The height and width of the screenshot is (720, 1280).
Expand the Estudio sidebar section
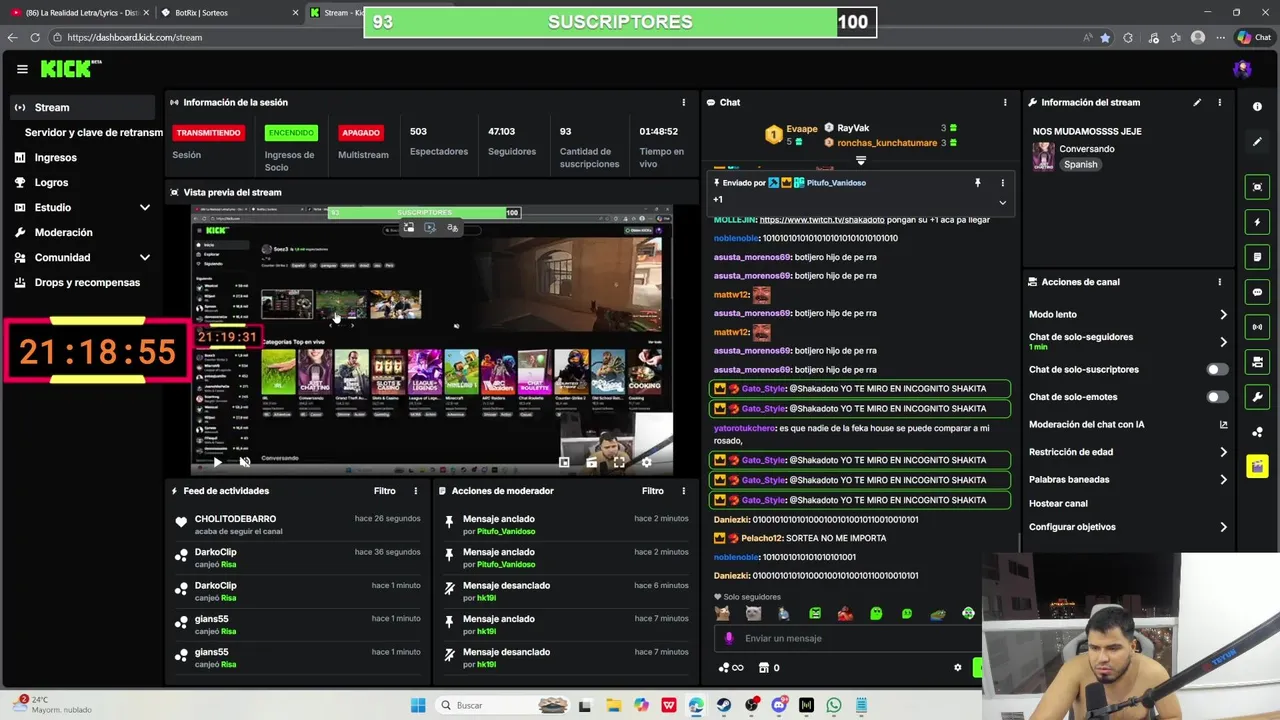pyautogui.click(x=144, y=207)
